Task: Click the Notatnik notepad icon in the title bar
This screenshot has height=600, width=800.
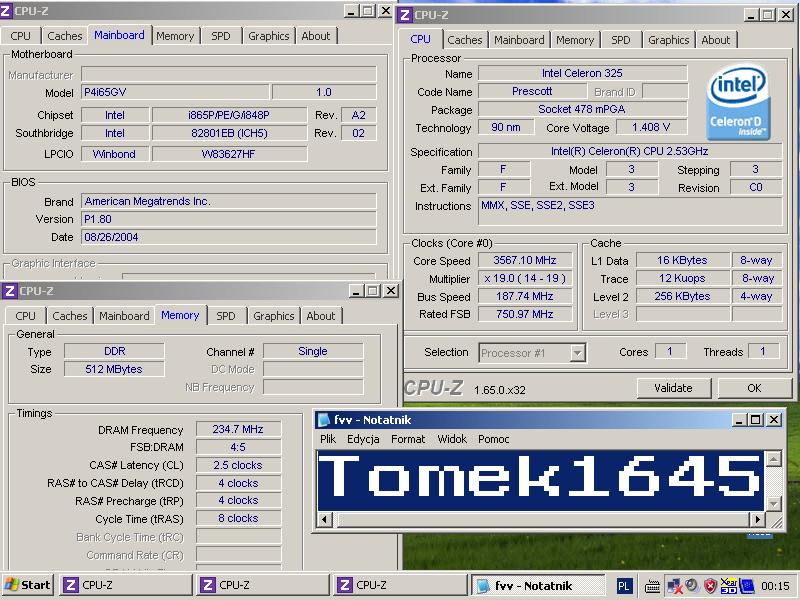Action: pyautogui.click(x=323, y=420)
